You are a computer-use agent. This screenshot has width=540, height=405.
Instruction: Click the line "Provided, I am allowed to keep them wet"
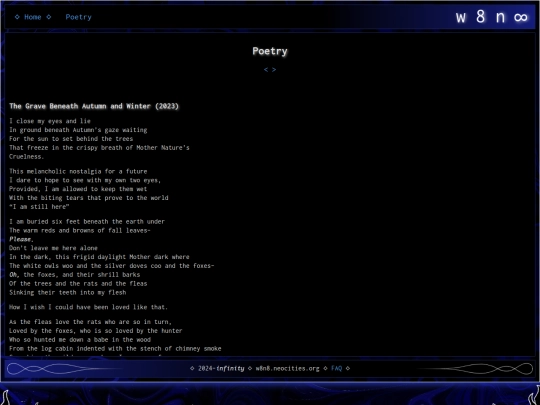click(x=78, y=189)
